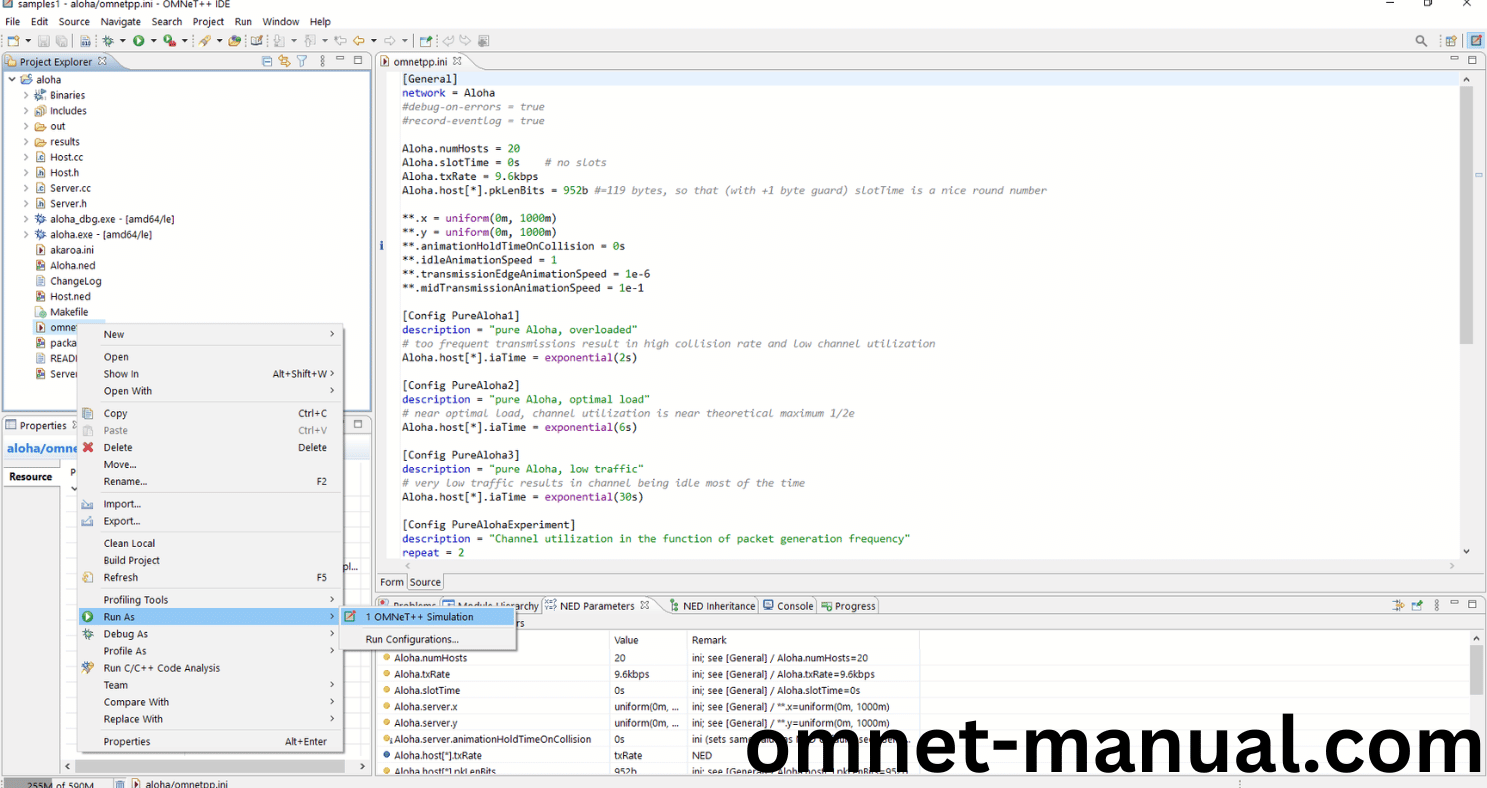Click the Debug bug toolbar icon
The image size is (1487, 788).
[108, 41]
